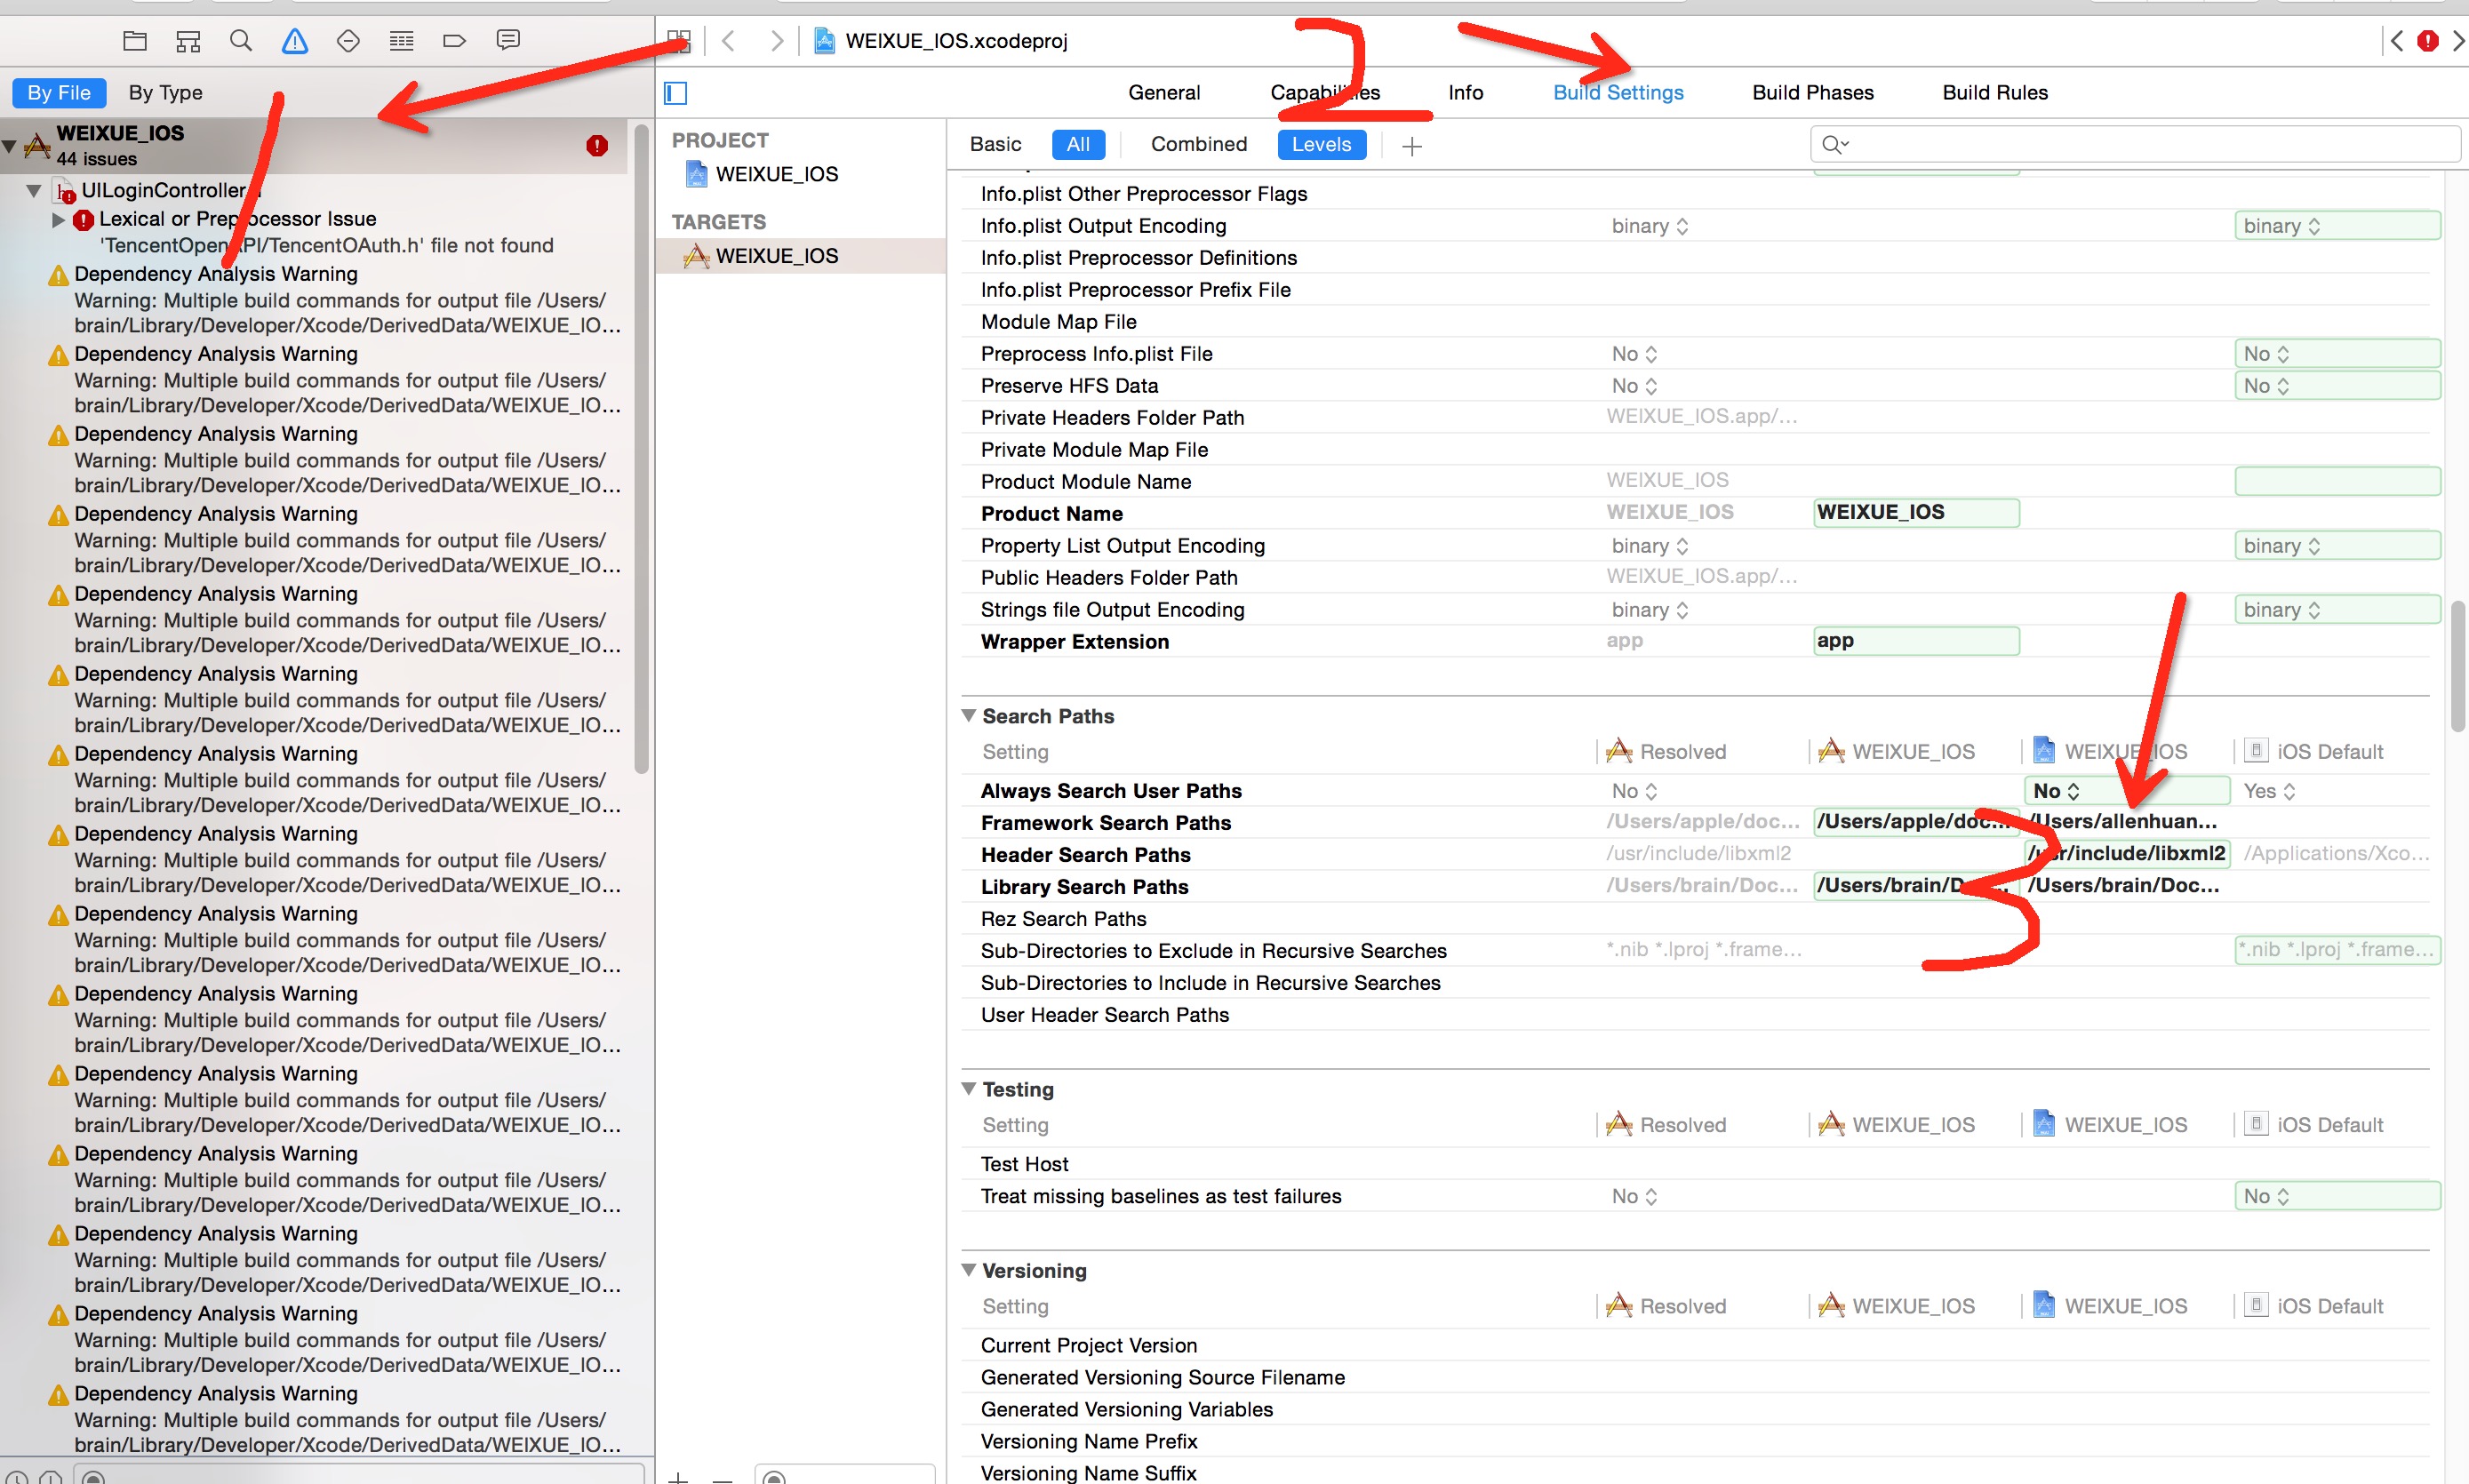Click the issue navigator vertical scrollbar

pyautogui.click(x=642, y=450)
